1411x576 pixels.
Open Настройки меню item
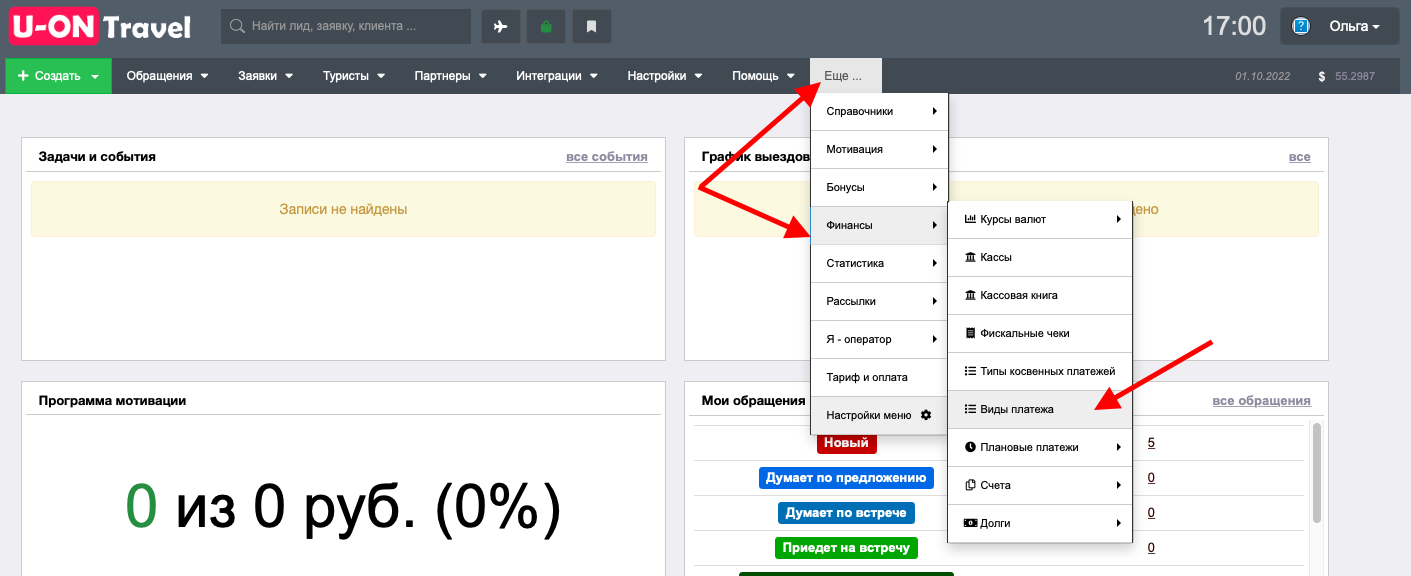pos(879,415)
